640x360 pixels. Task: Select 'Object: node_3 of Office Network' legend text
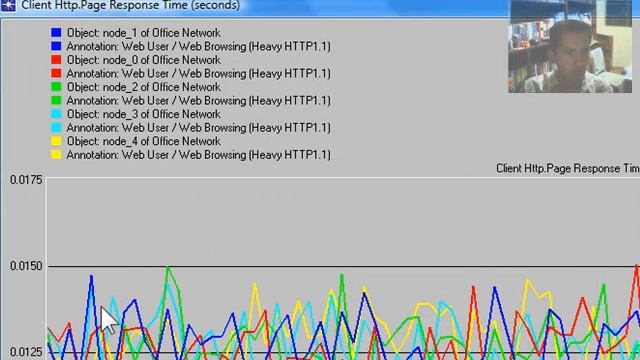[144, 114]
